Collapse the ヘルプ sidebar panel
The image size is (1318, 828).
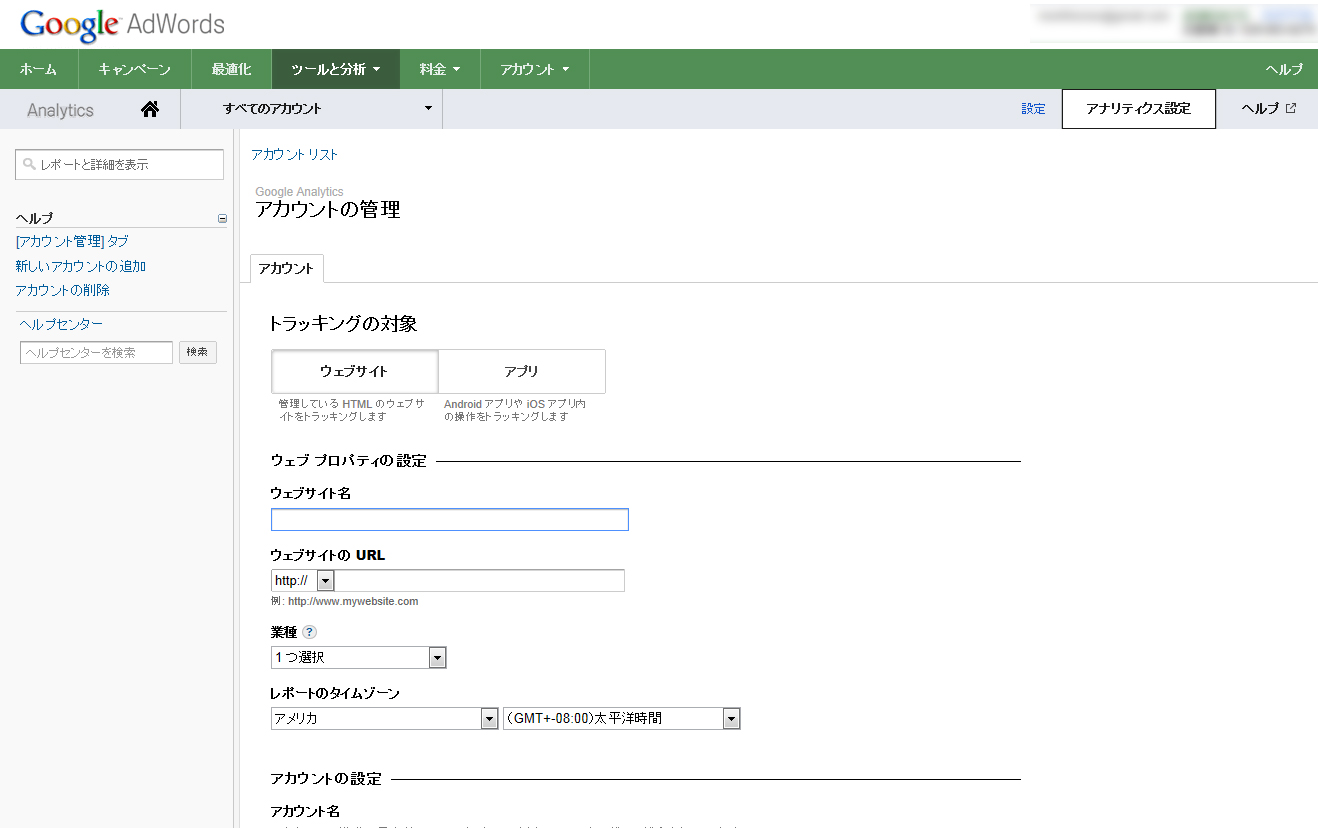click(222, 218)
